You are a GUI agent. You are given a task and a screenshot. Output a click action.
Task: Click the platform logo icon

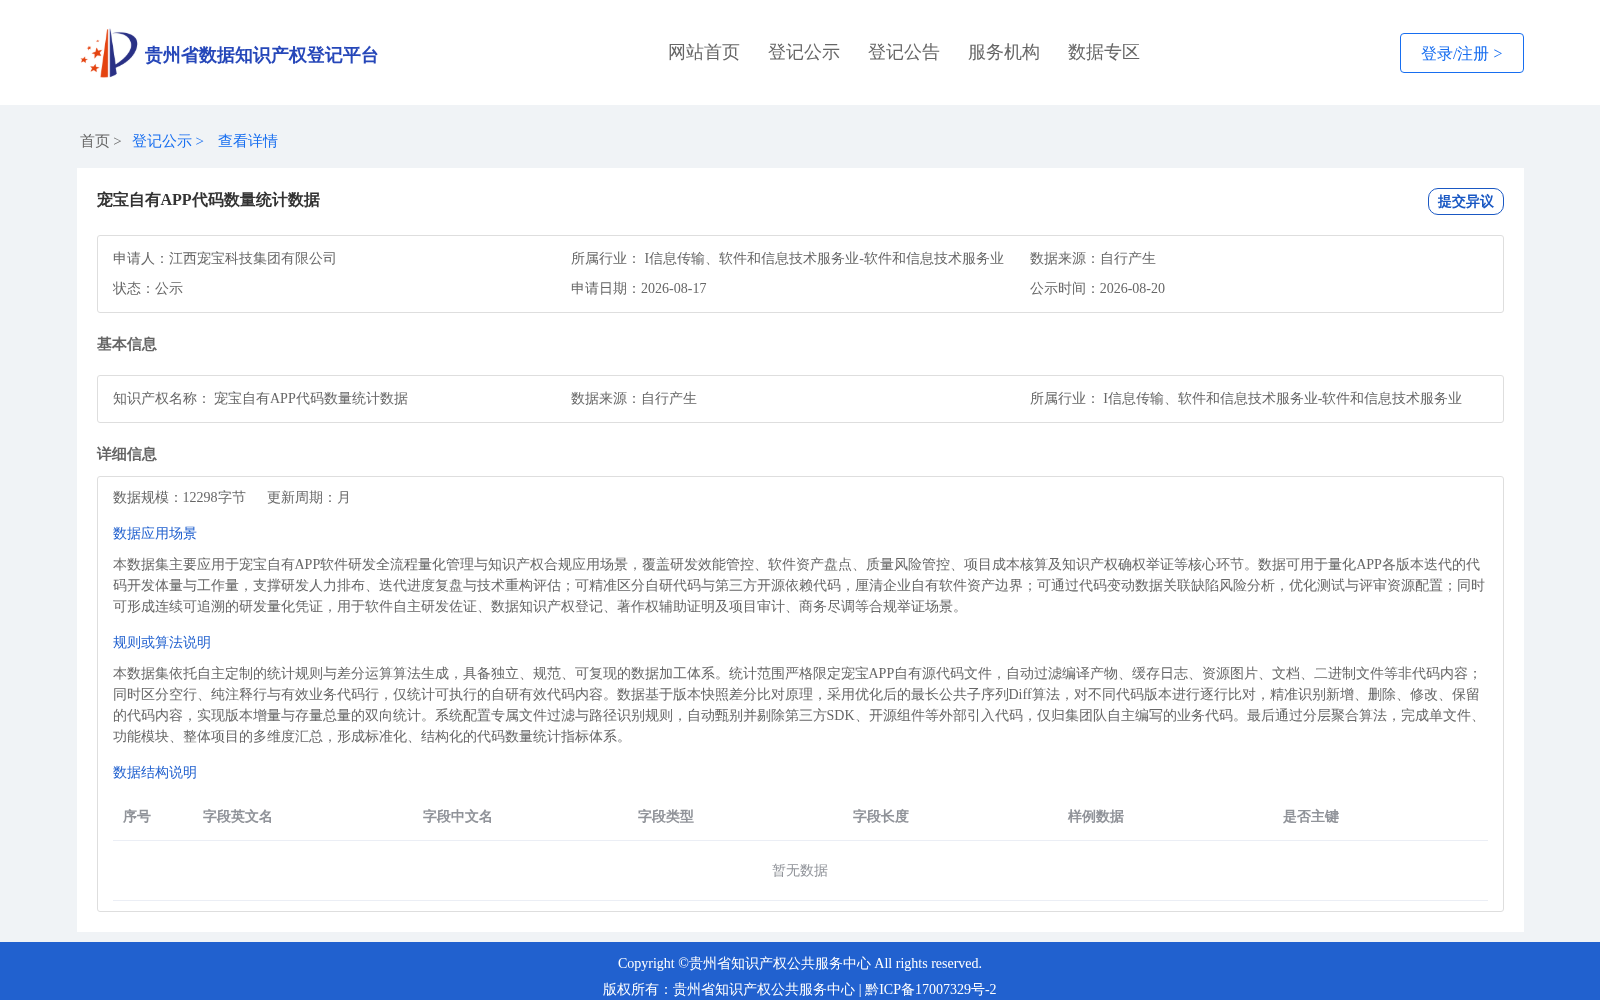tap(109, 53)
